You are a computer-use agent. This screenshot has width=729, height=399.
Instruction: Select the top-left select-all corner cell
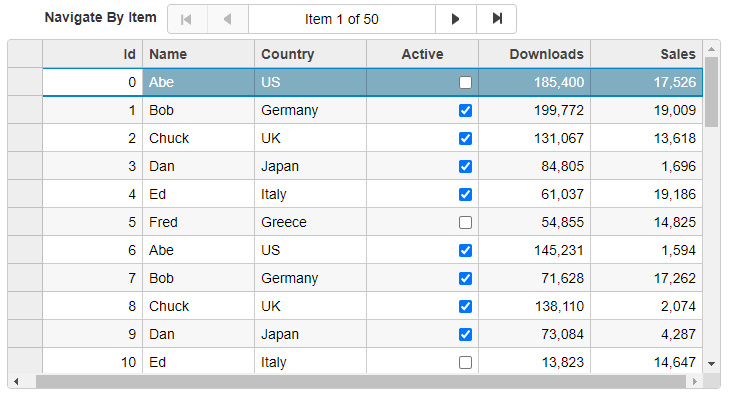[25, 54]
